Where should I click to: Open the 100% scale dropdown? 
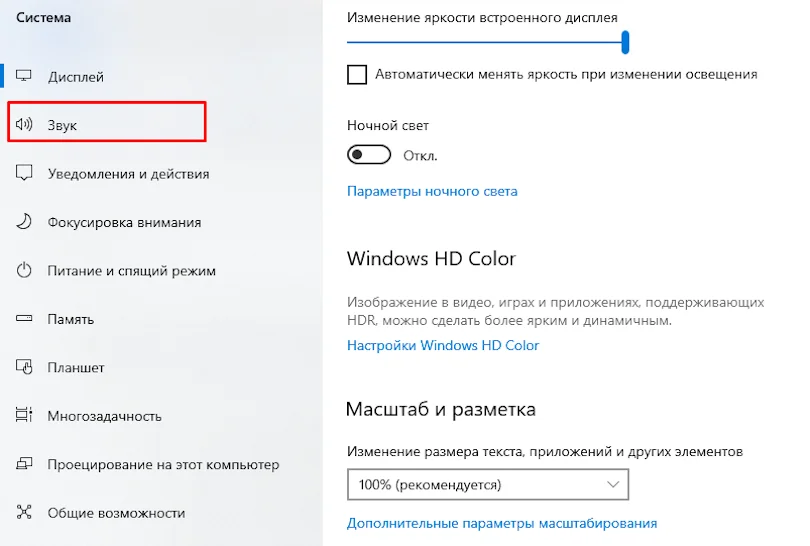coord(488,485)
